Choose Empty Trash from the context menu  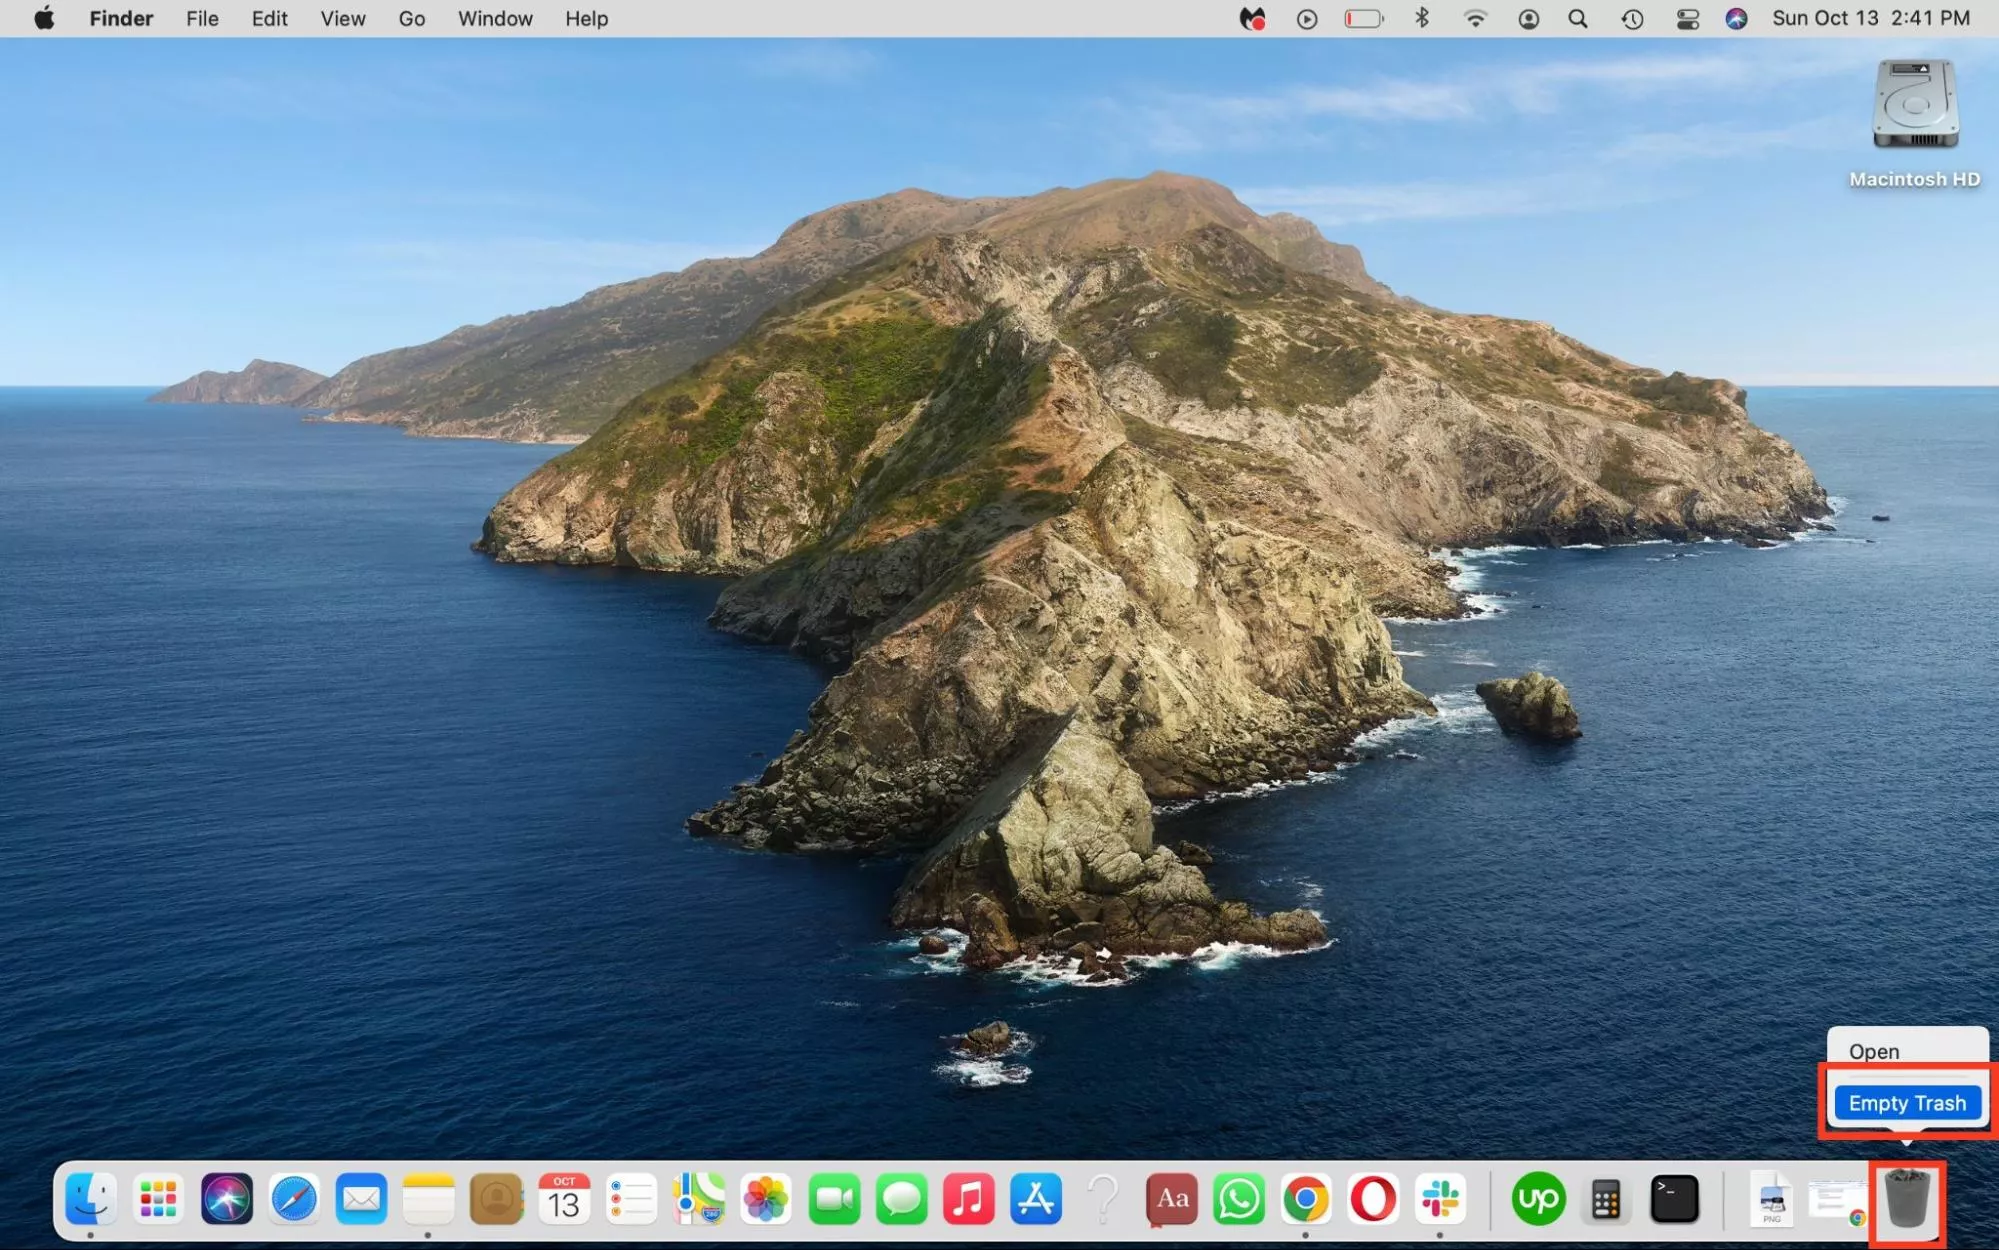(1906, 1103)
